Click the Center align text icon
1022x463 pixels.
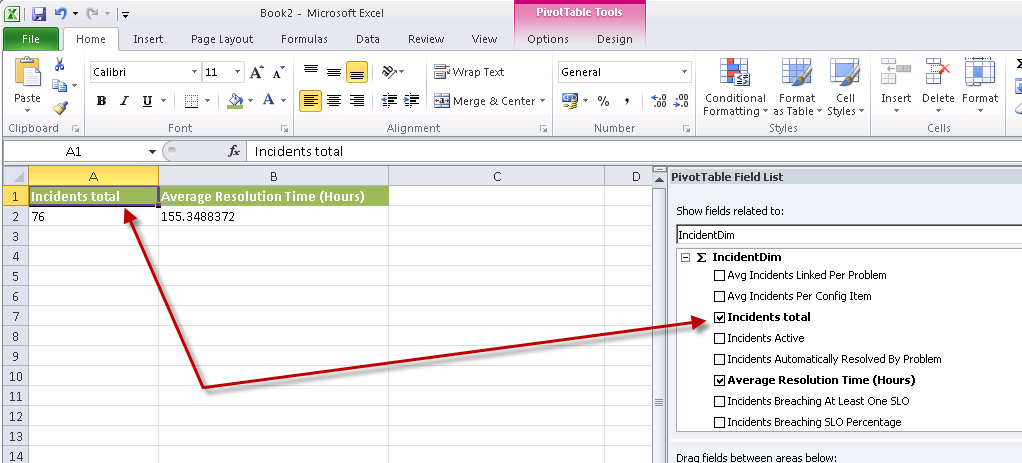pyautogui.click(x=334, y=101)
